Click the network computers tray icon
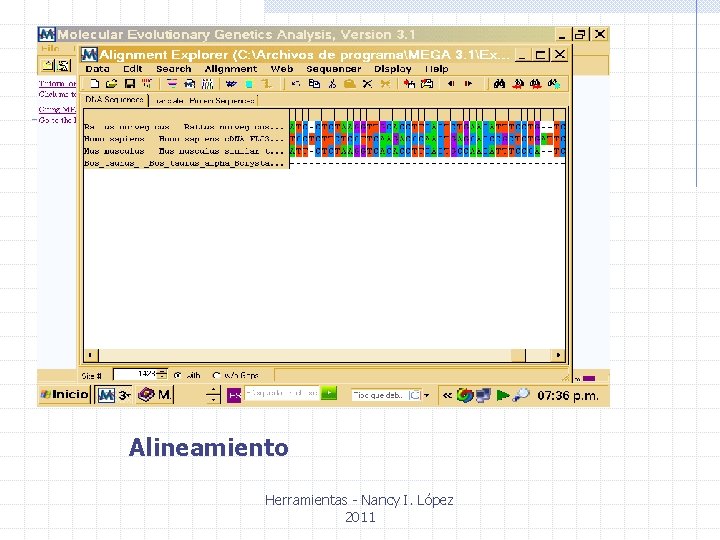 click(x=484, y=395)
